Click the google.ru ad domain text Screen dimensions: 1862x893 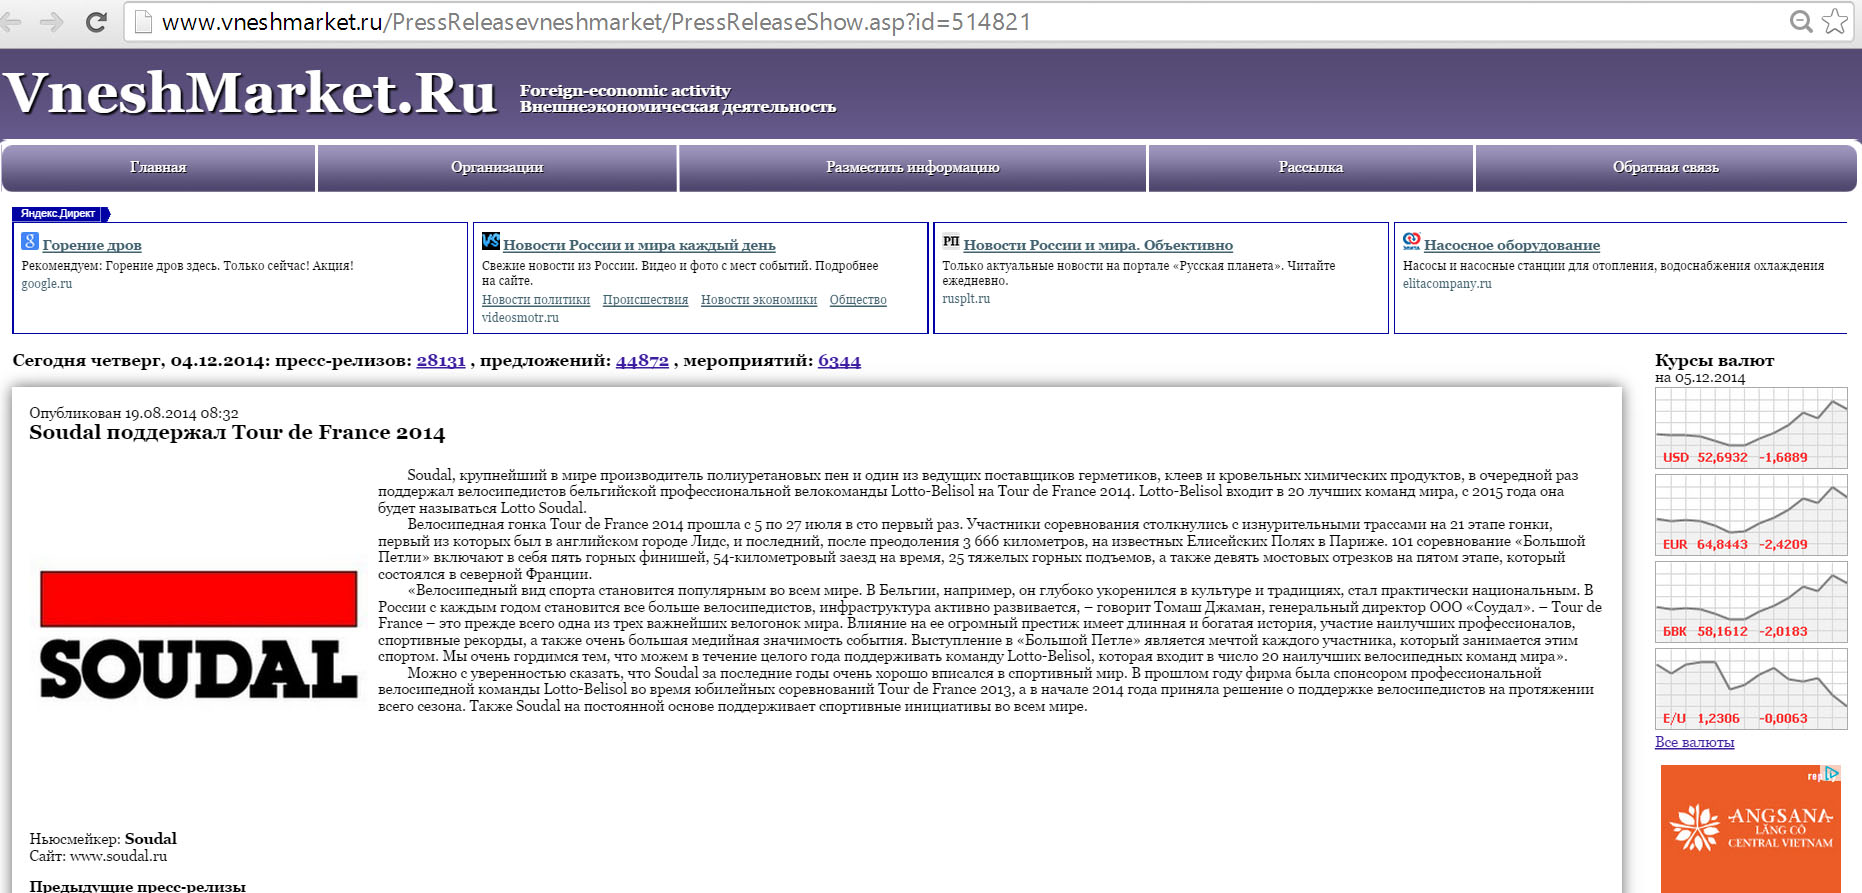pos(47,284)
